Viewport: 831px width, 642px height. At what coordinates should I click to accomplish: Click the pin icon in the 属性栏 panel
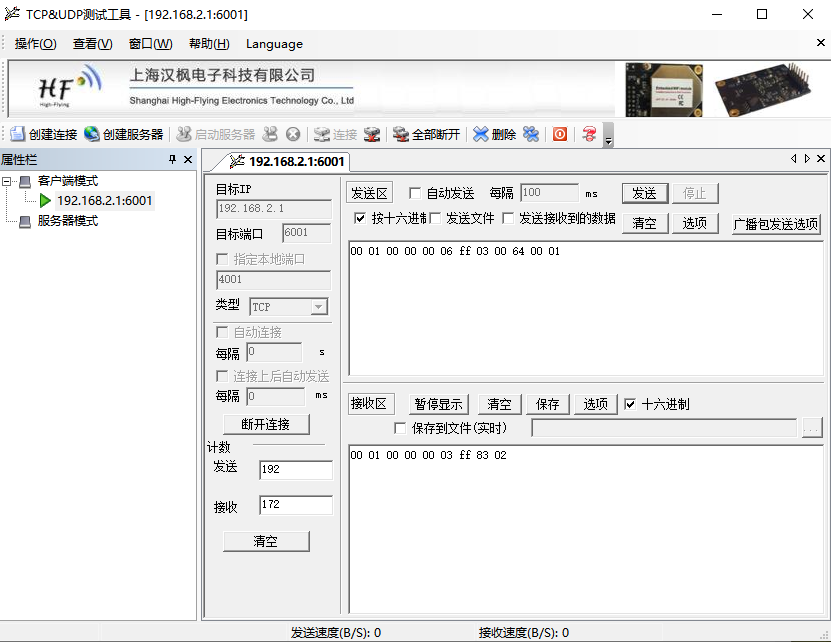click(x=173, y=159)
